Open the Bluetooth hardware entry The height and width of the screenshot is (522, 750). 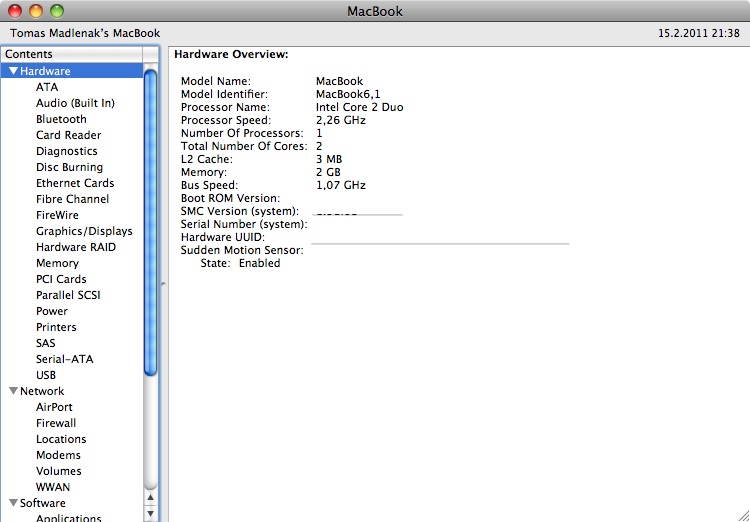(61, 119)
